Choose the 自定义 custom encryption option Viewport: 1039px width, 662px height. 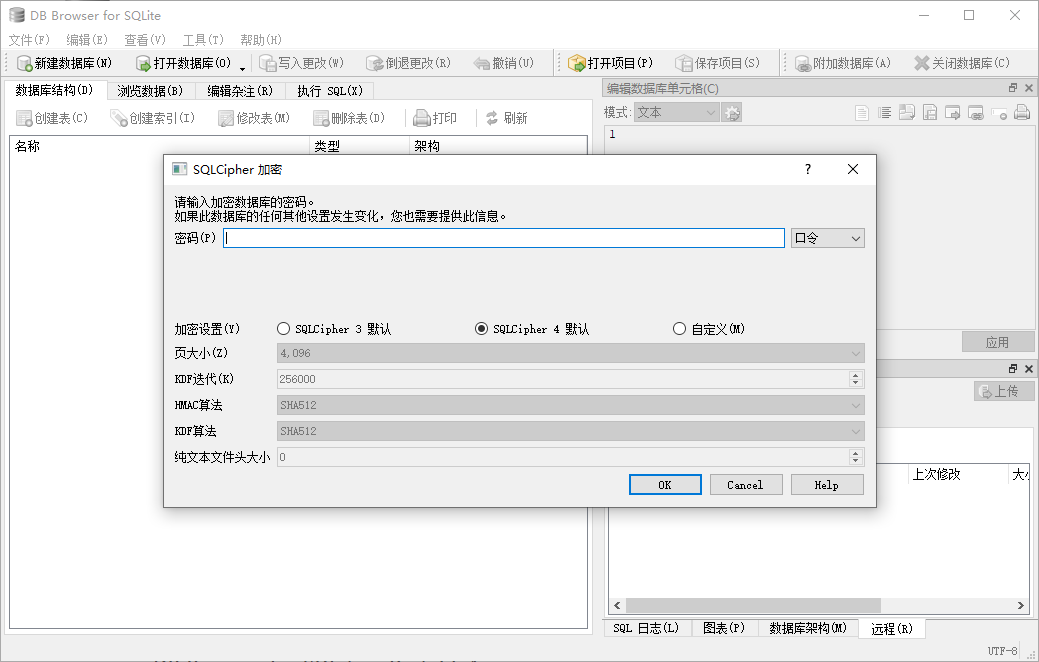click(x=679, y=328)
